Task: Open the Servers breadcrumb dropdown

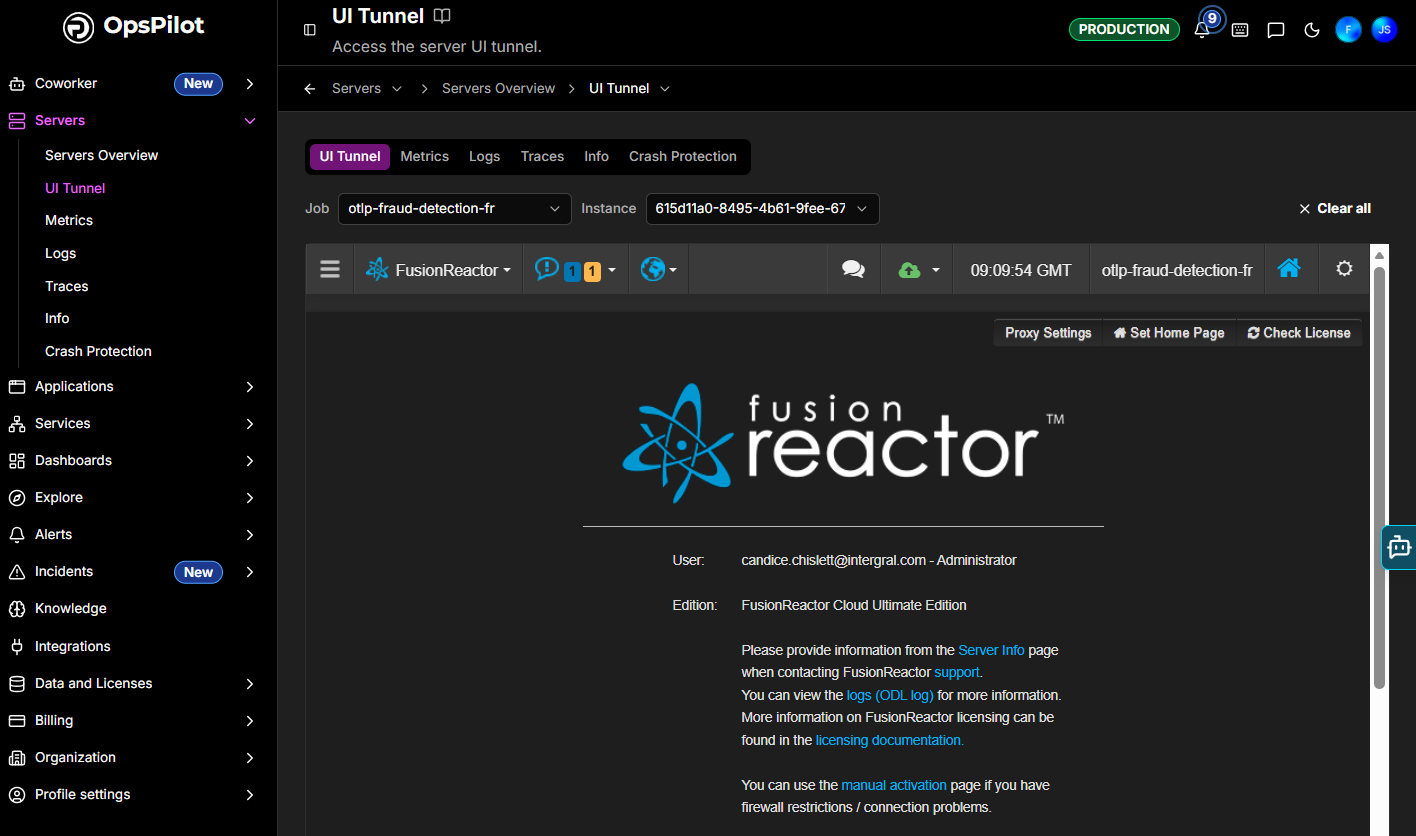Action: coord(397,89)
